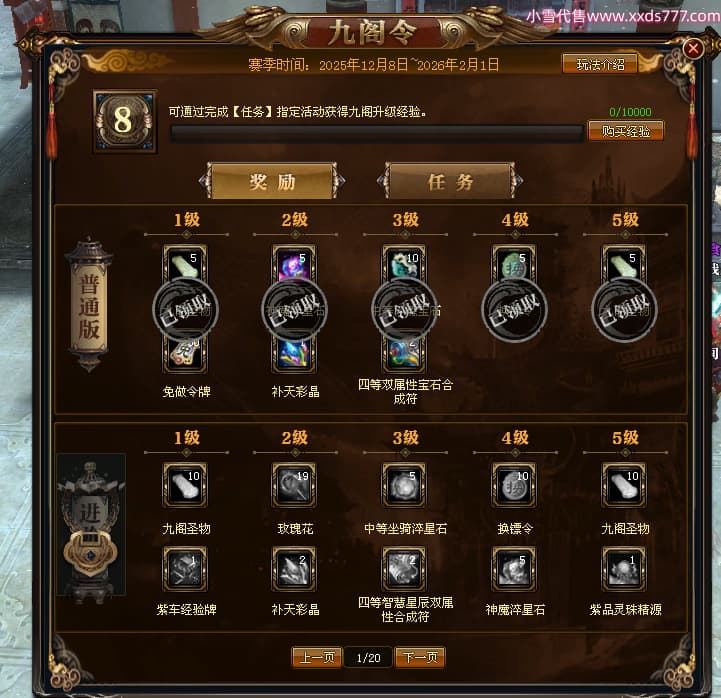Select the level 5 九阁圣物 advanced reward

[624, 485]
